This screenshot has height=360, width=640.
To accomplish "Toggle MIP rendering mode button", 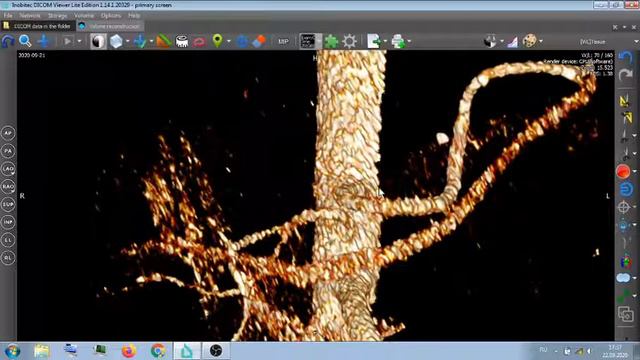I will click(283, 41).
